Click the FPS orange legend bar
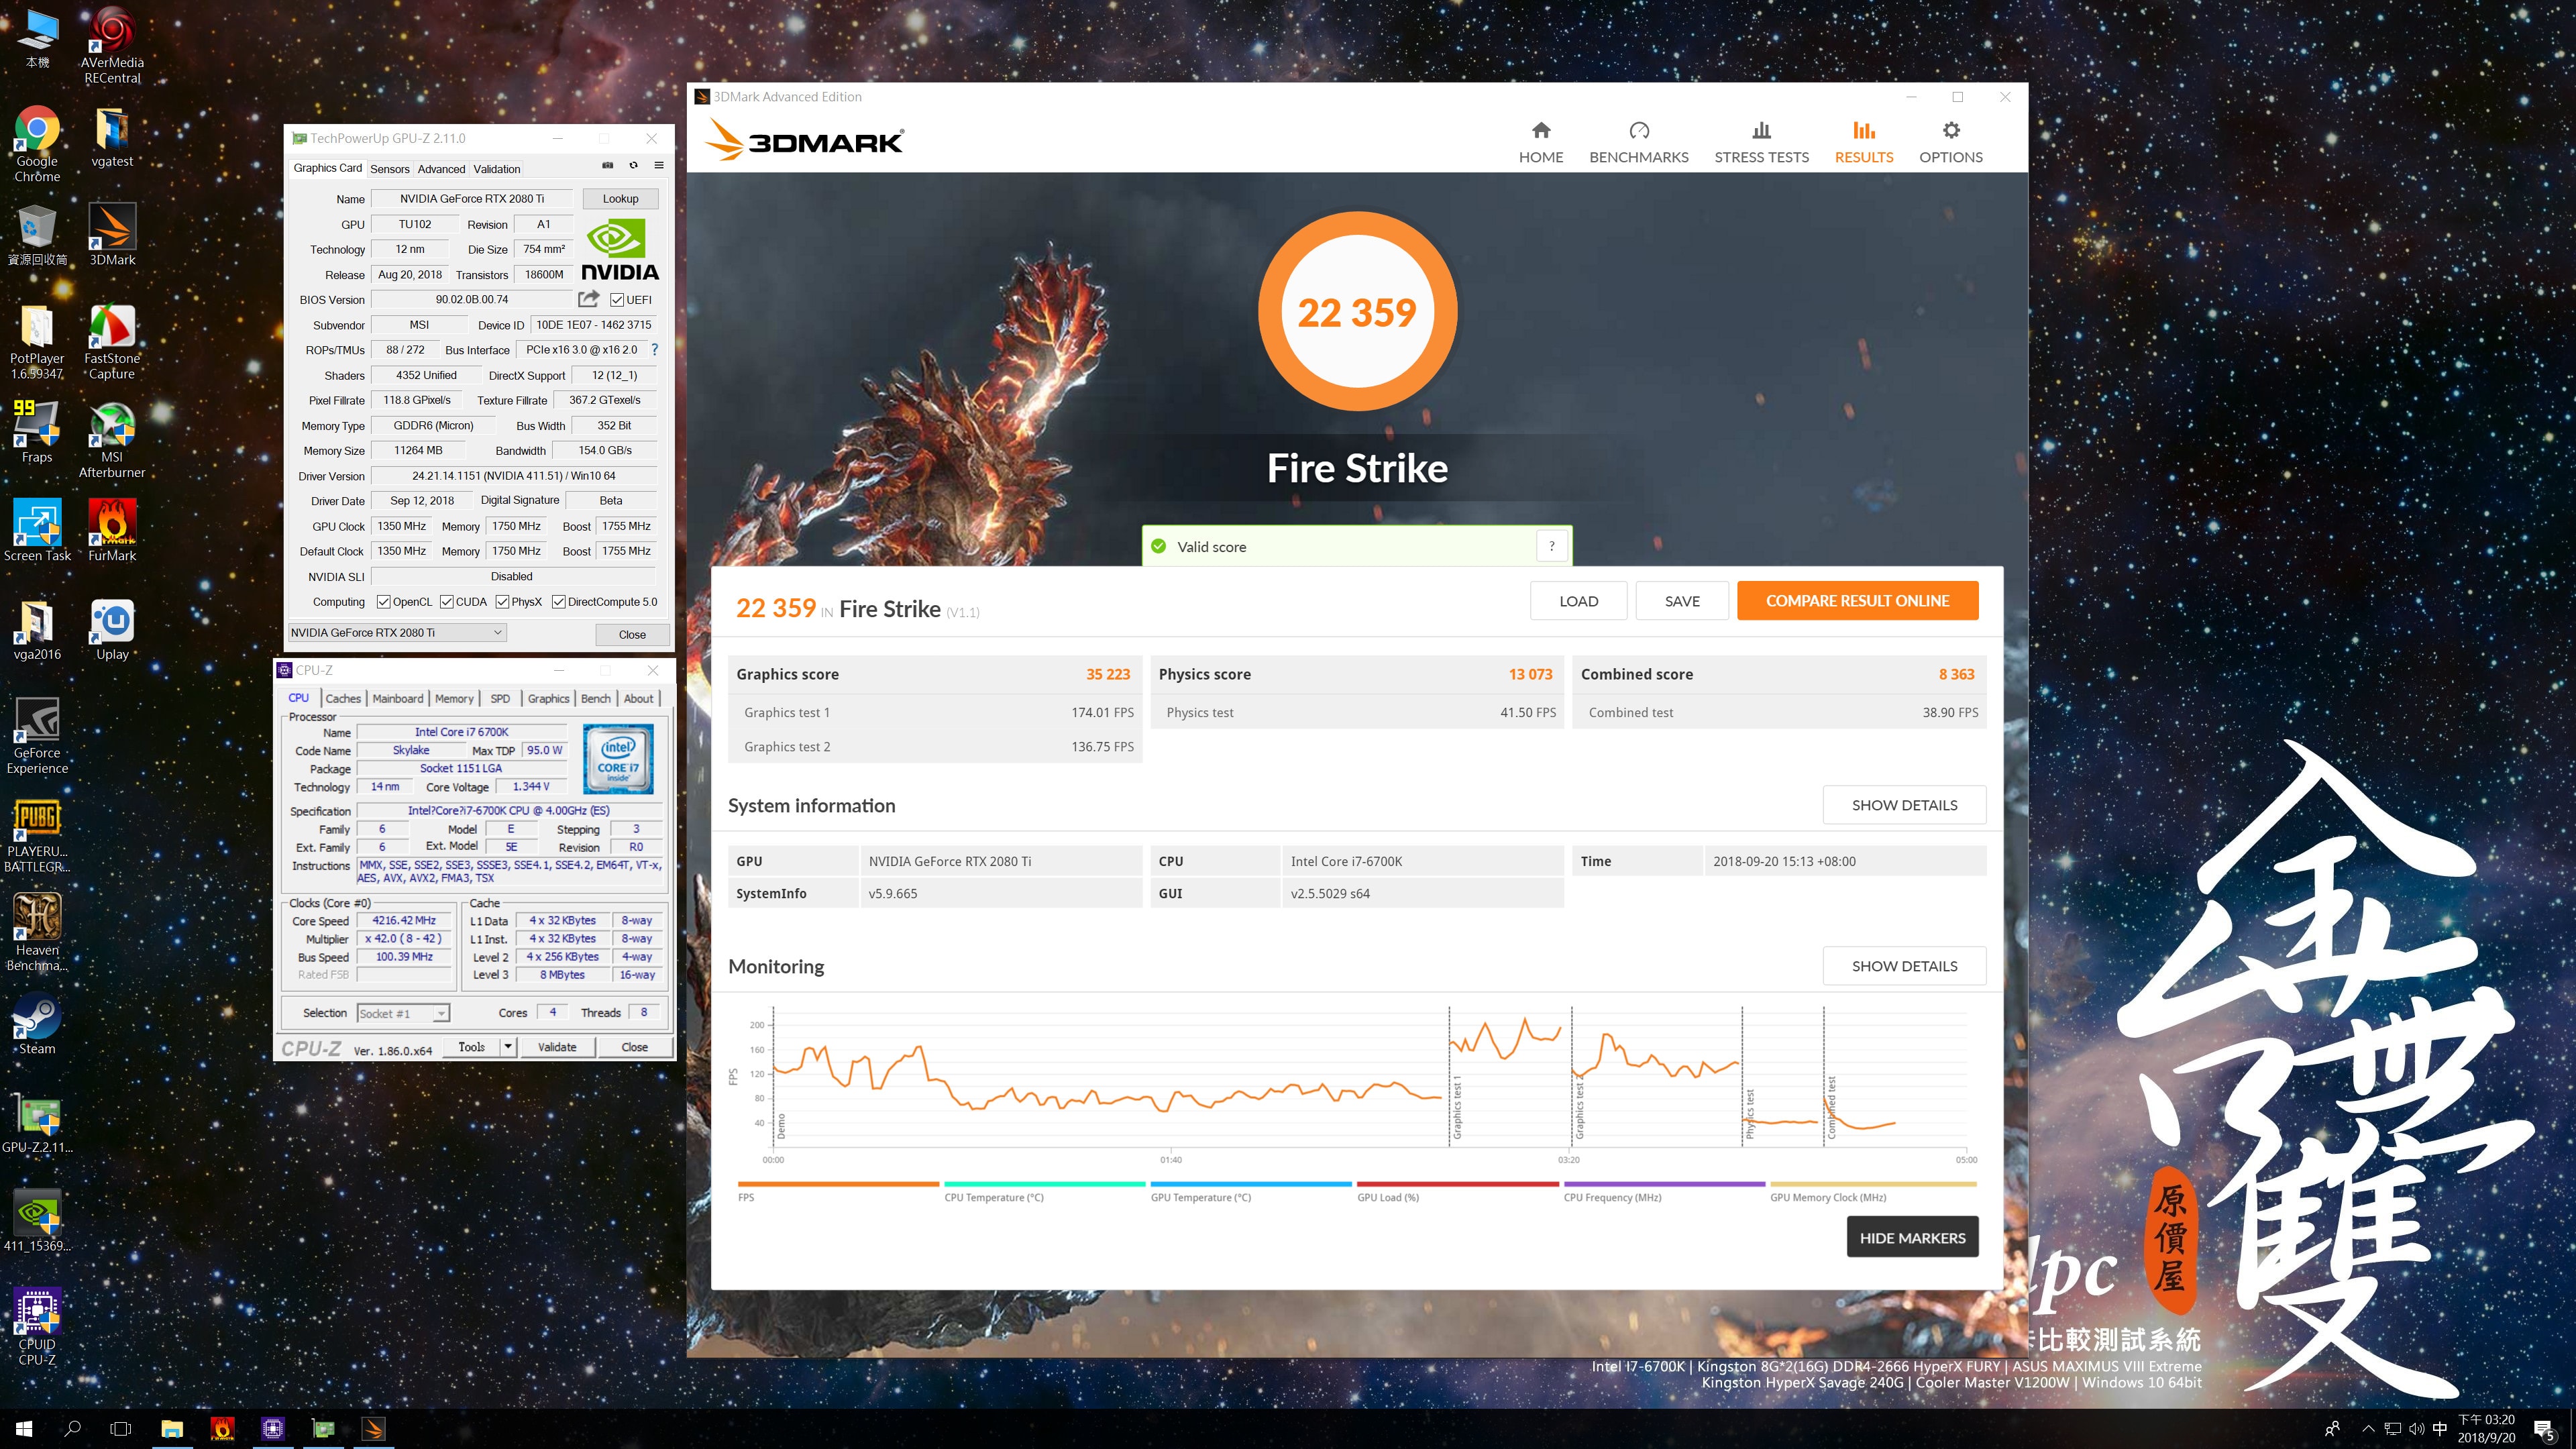Screen dimensions: 2576x1449 (x=838, y=1184)
